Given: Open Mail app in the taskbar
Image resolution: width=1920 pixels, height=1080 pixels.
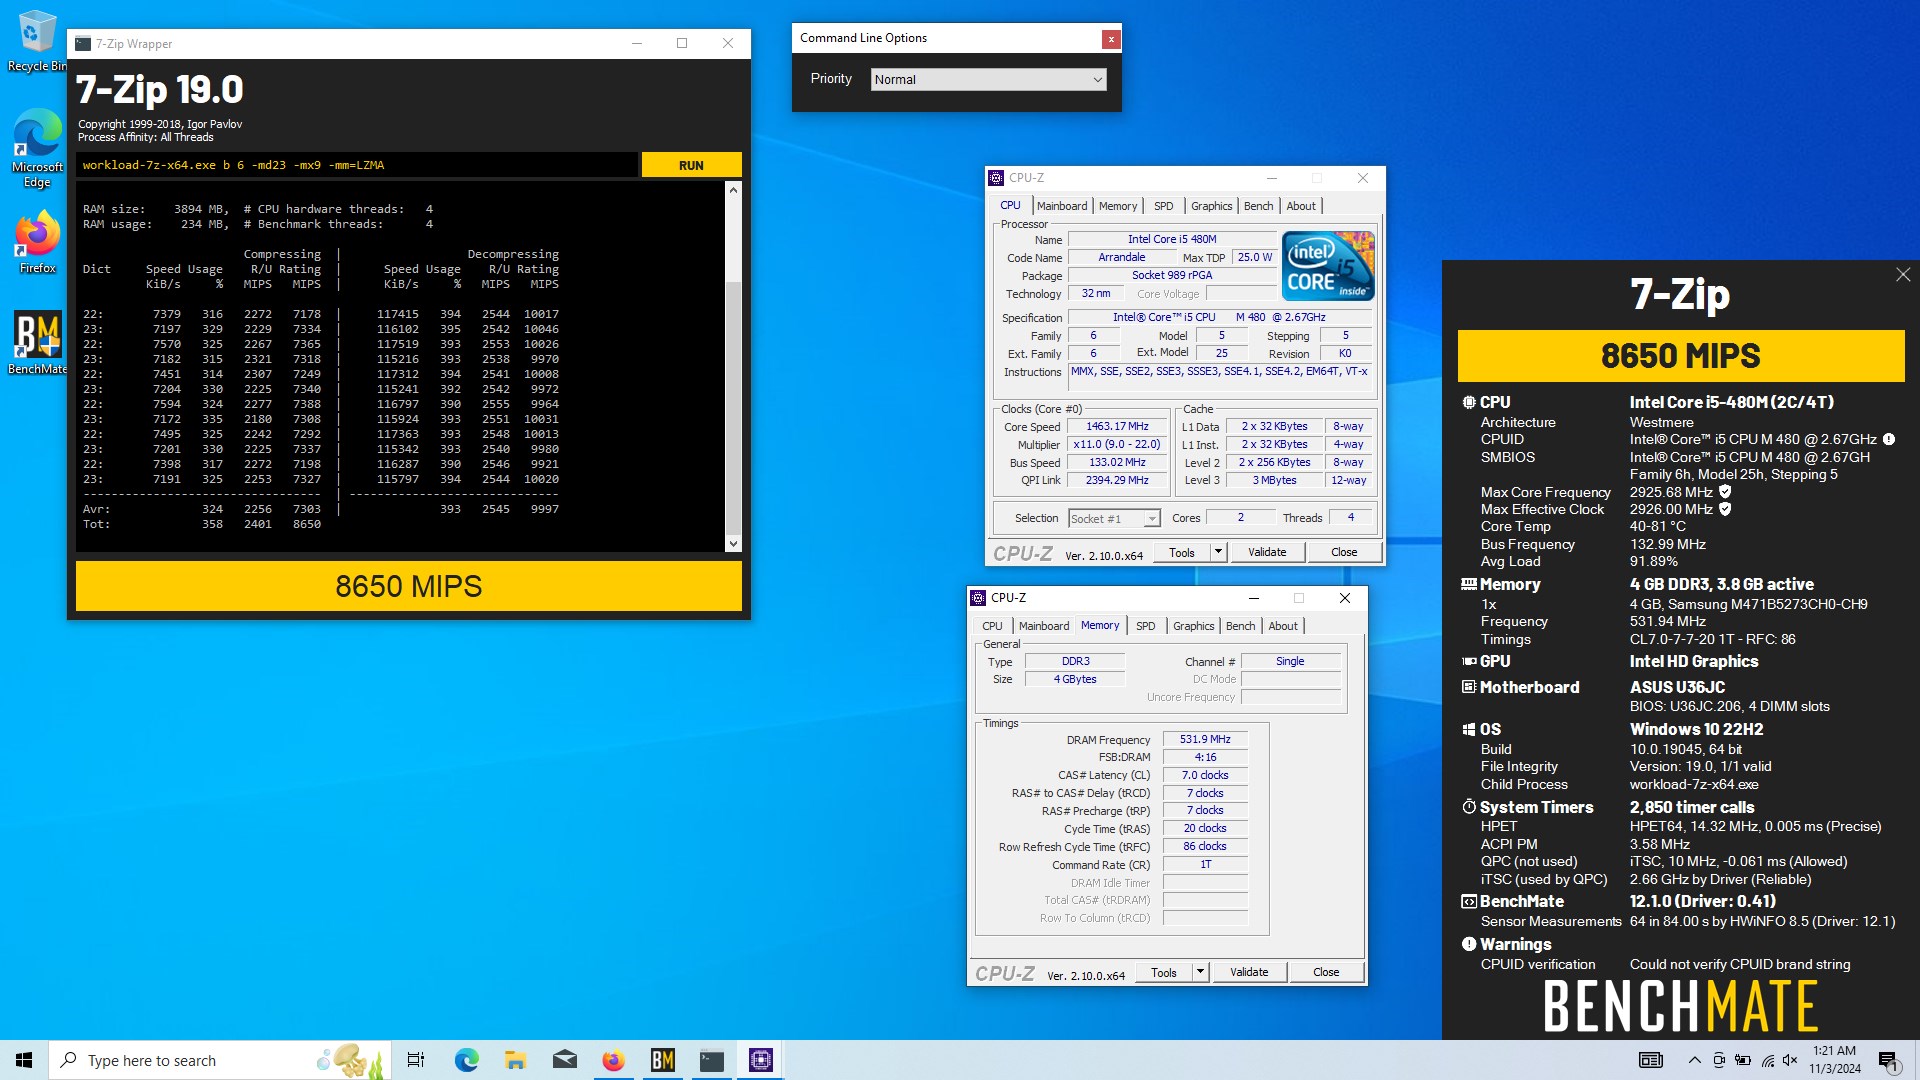Looking at the screenshot, I should [x=564, y=1060].
